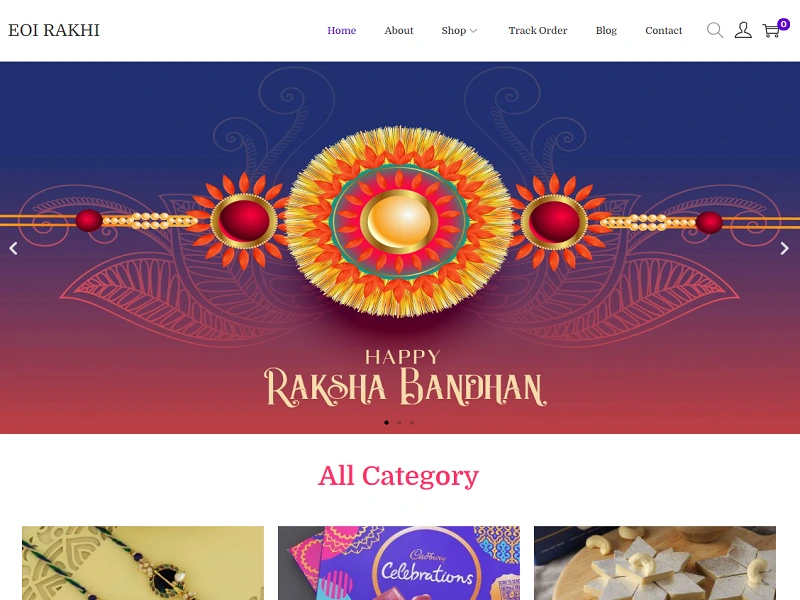
Task: Open the Cadbury Celebrations category thumbnail
Action: tap(399, 563)
